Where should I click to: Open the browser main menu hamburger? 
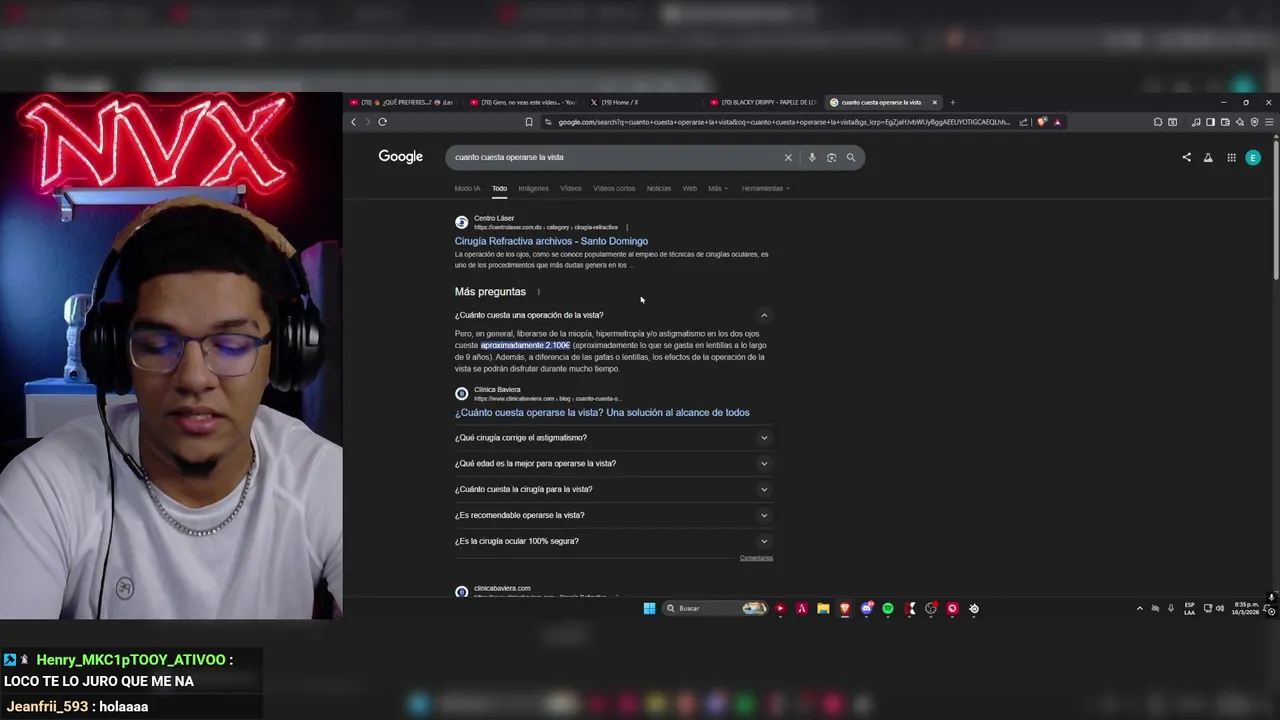pos(1269,122)
